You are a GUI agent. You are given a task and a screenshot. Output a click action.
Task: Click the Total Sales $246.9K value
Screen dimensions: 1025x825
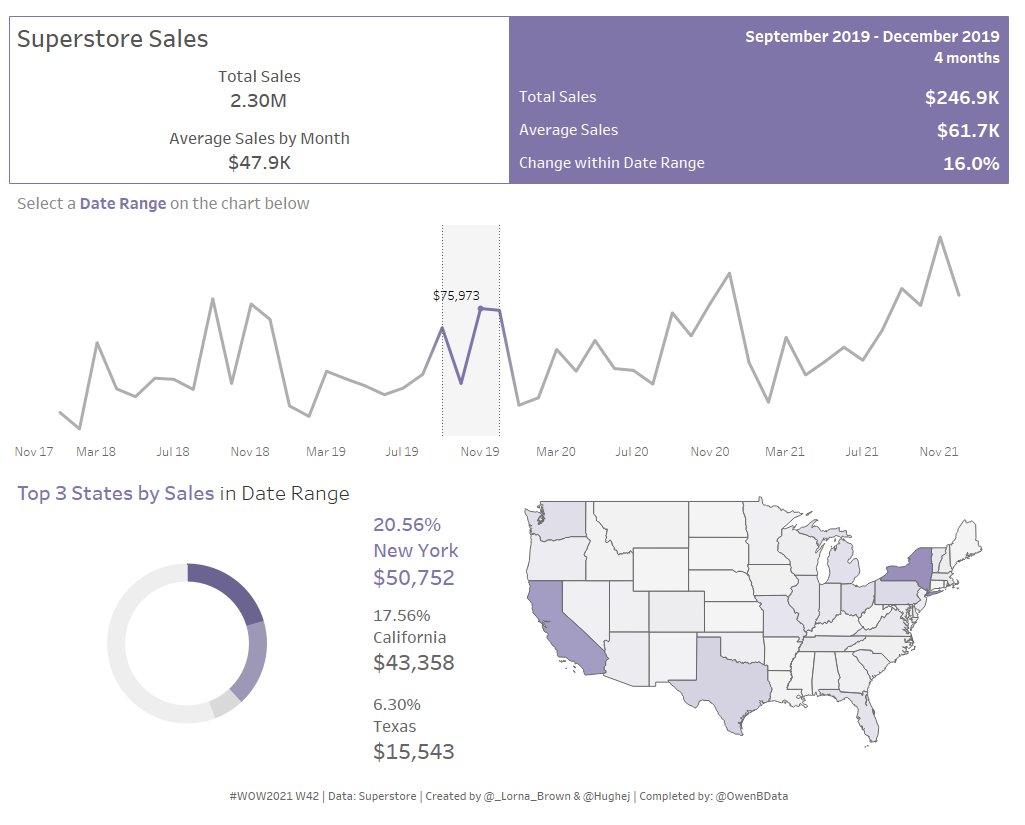[x=964, y=97]
